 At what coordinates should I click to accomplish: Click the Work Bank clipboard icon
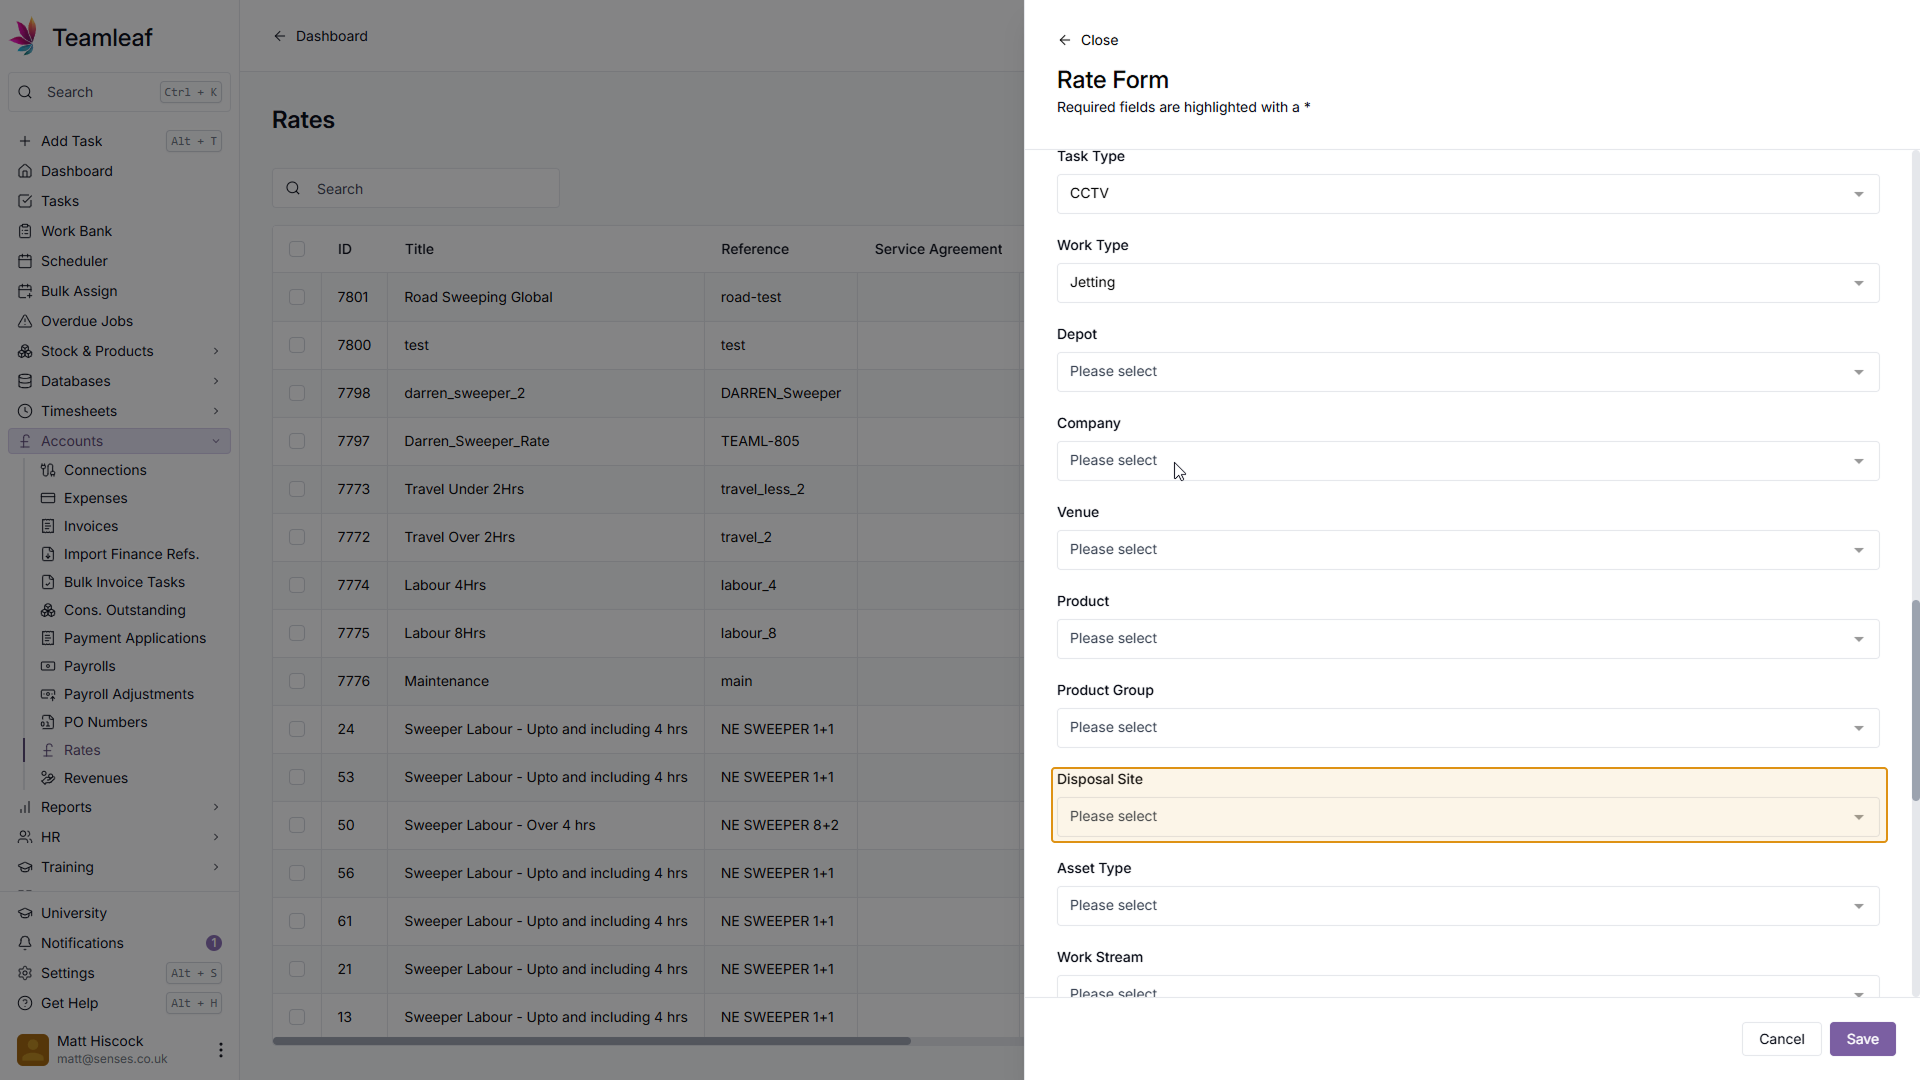pos(25,231)
